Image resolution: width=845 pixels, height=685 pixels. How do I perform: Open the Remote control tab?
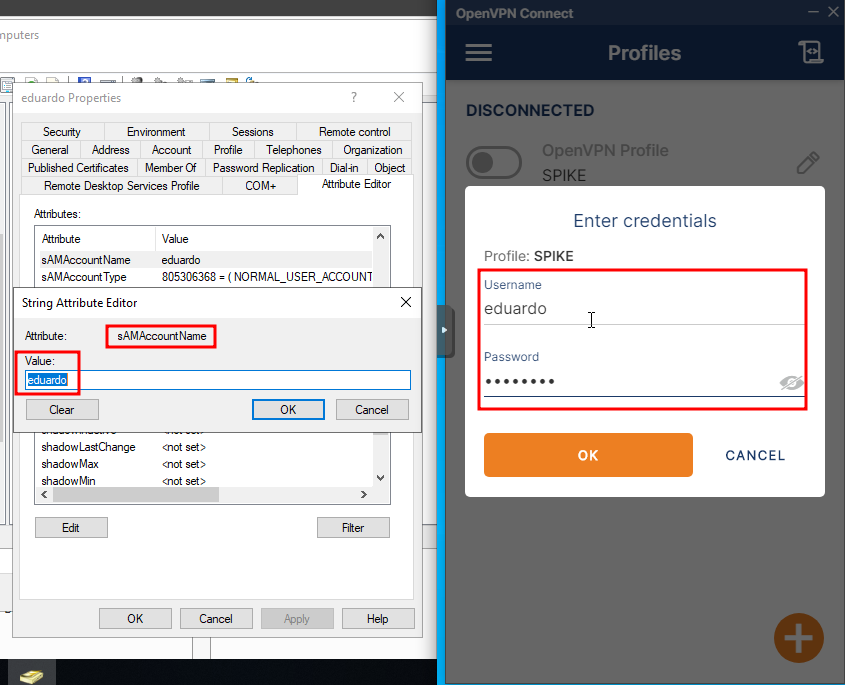[355, 132]
